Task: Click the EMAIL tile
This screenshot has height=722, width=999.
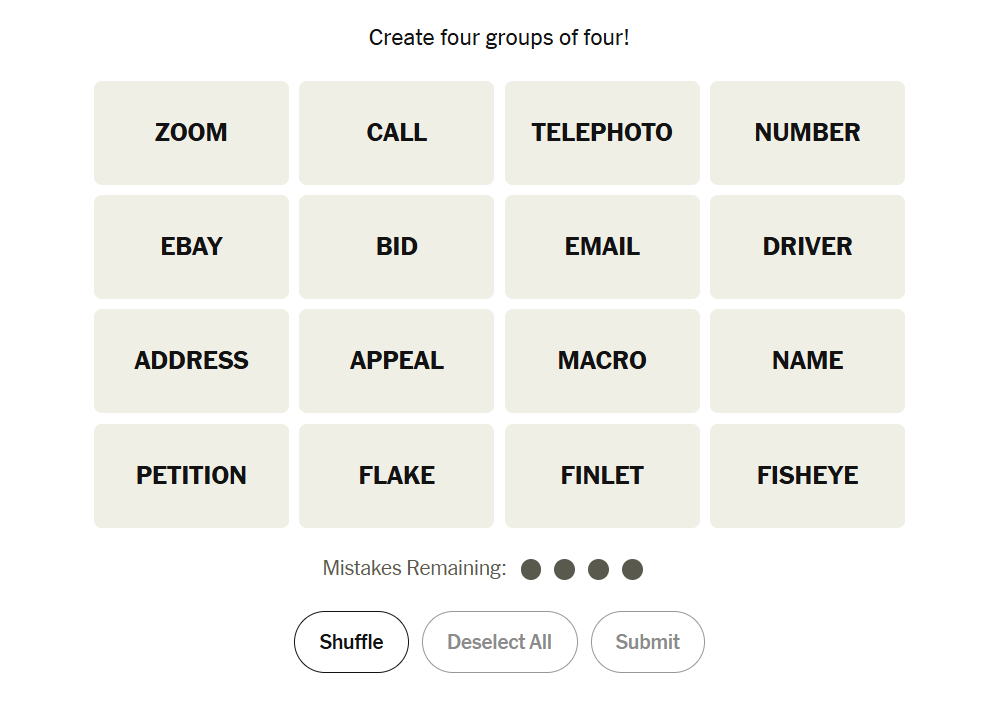Action: 602,247
